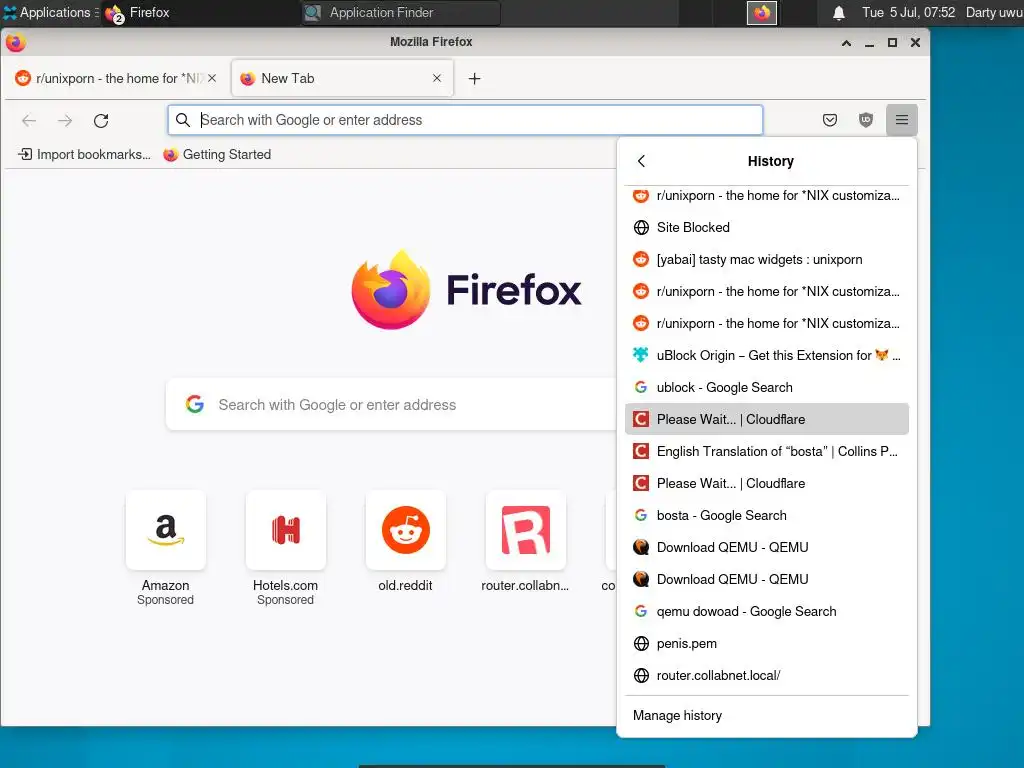Open 'qemu dowoad - Google Search' entry
The image size is (1024, 768).
tap(767, 611)
